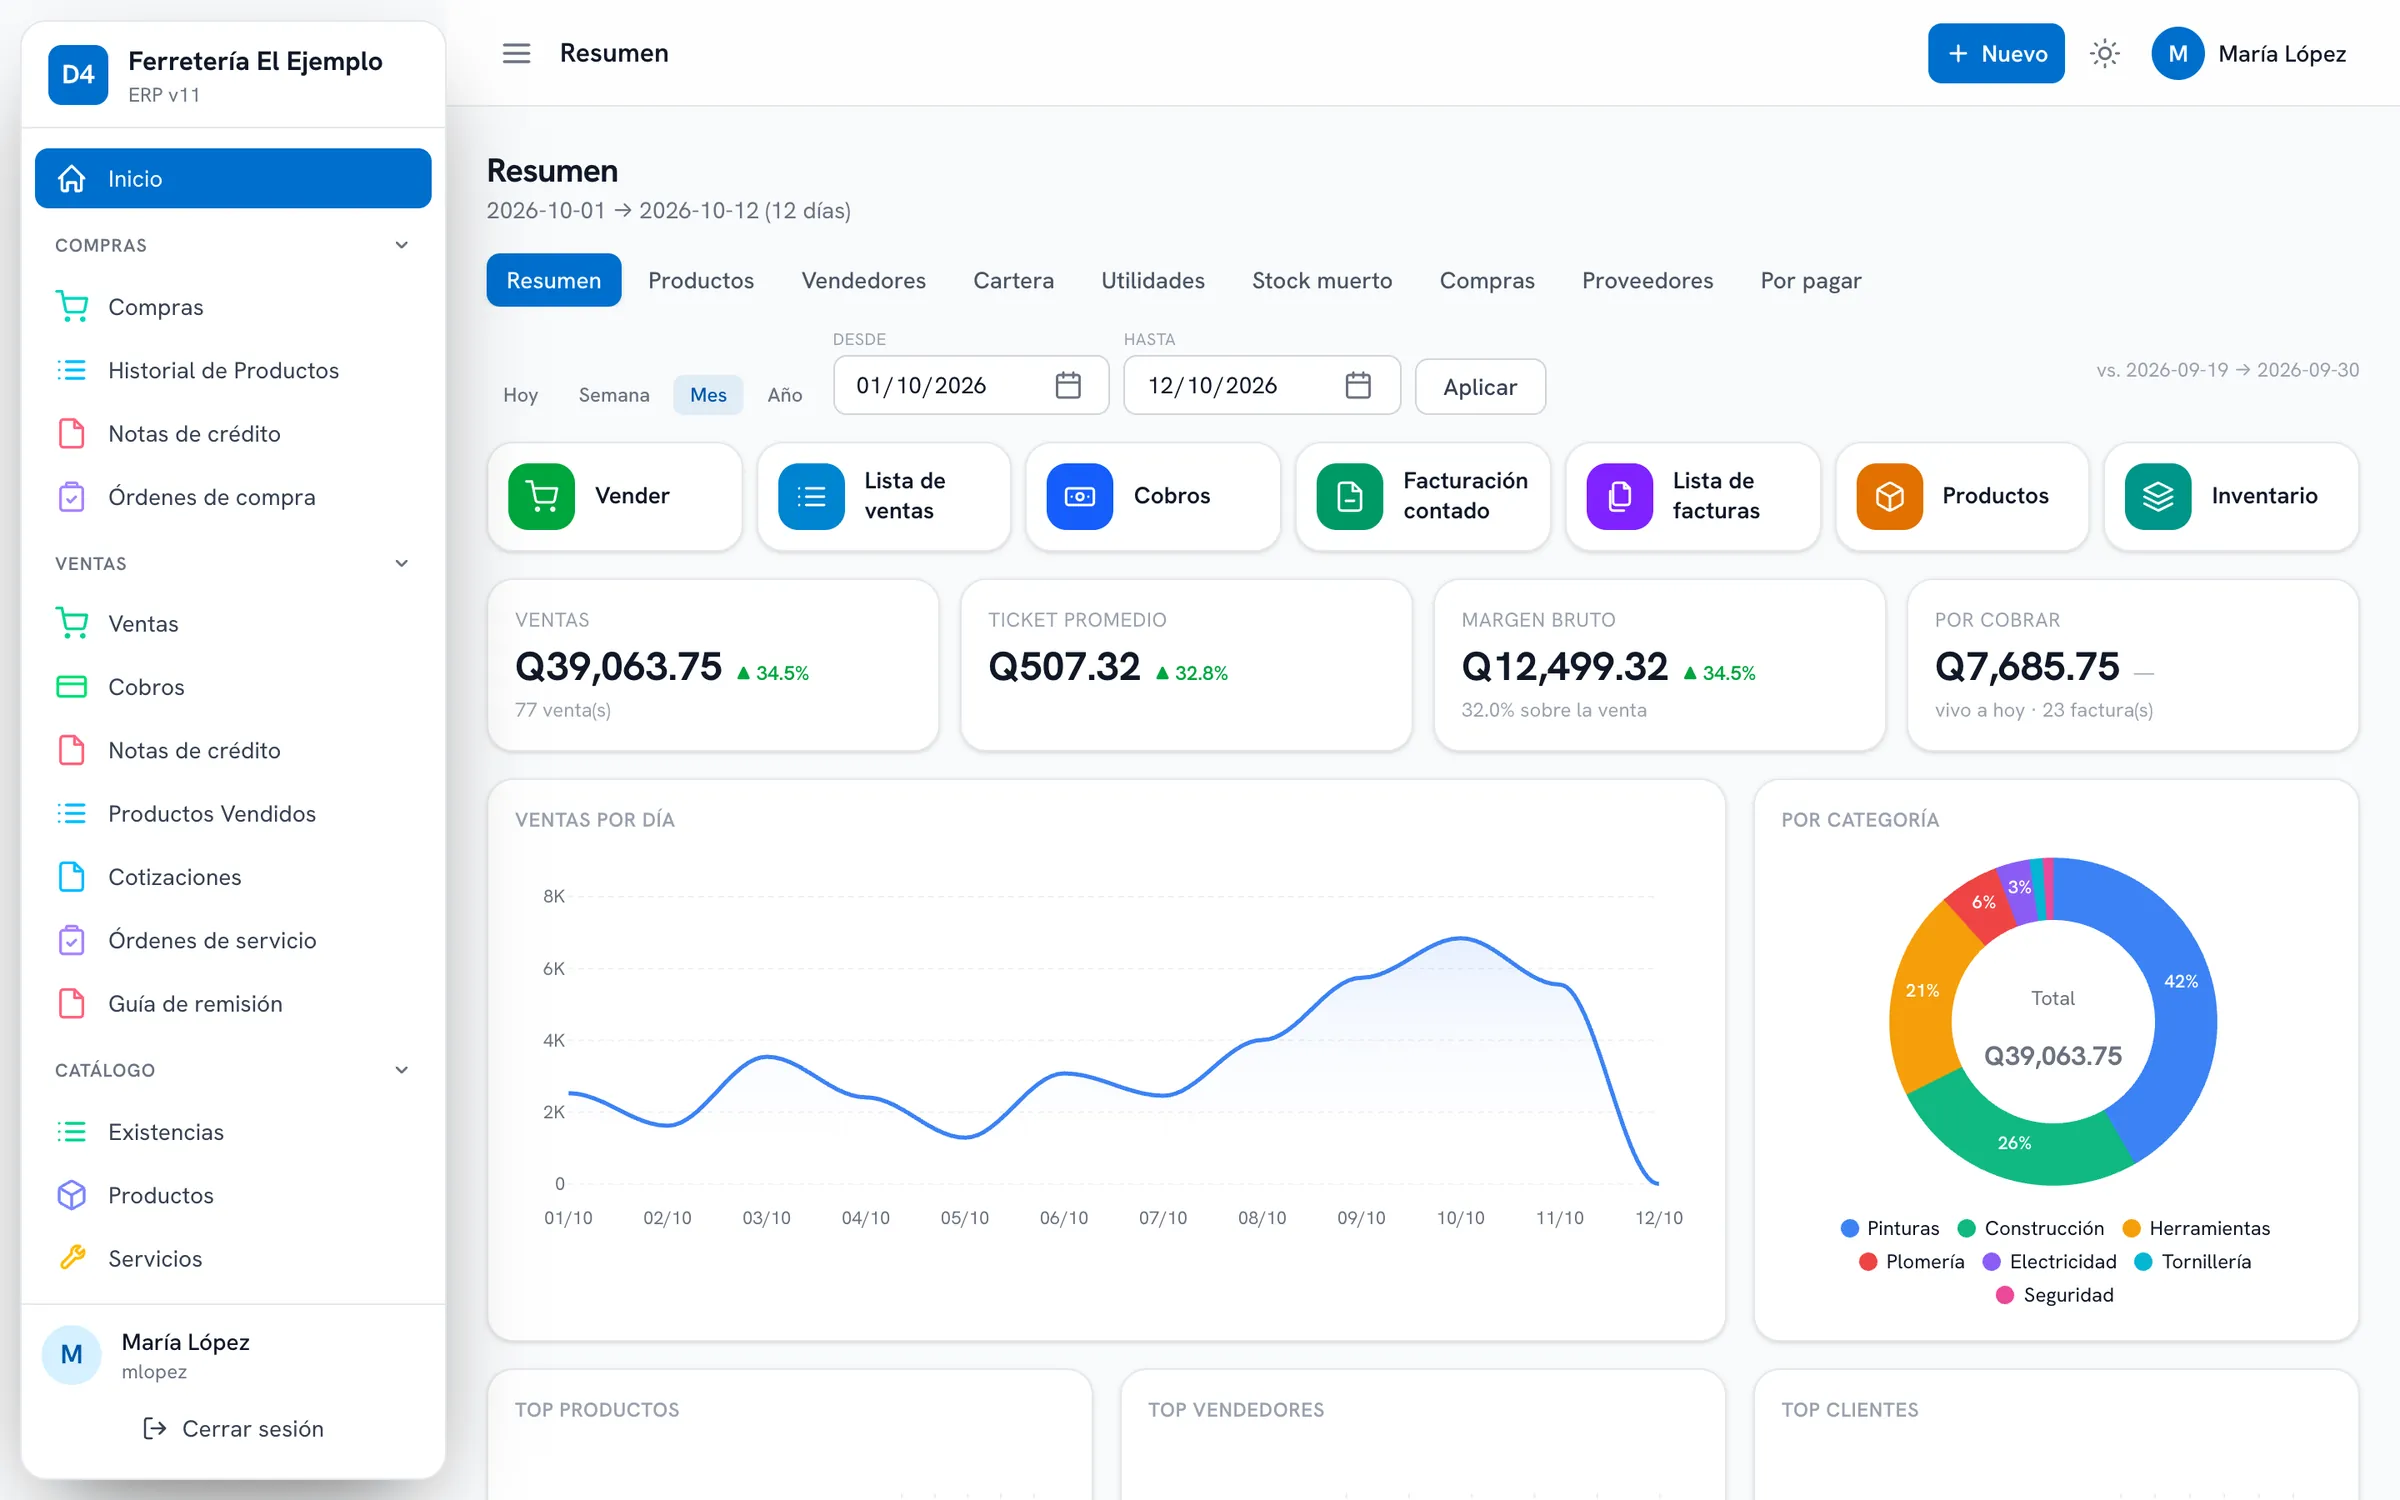Screen dimensions: 2400x1500
Task: Open Cotizaciones from the sidebar
Action: coord(233,877)
